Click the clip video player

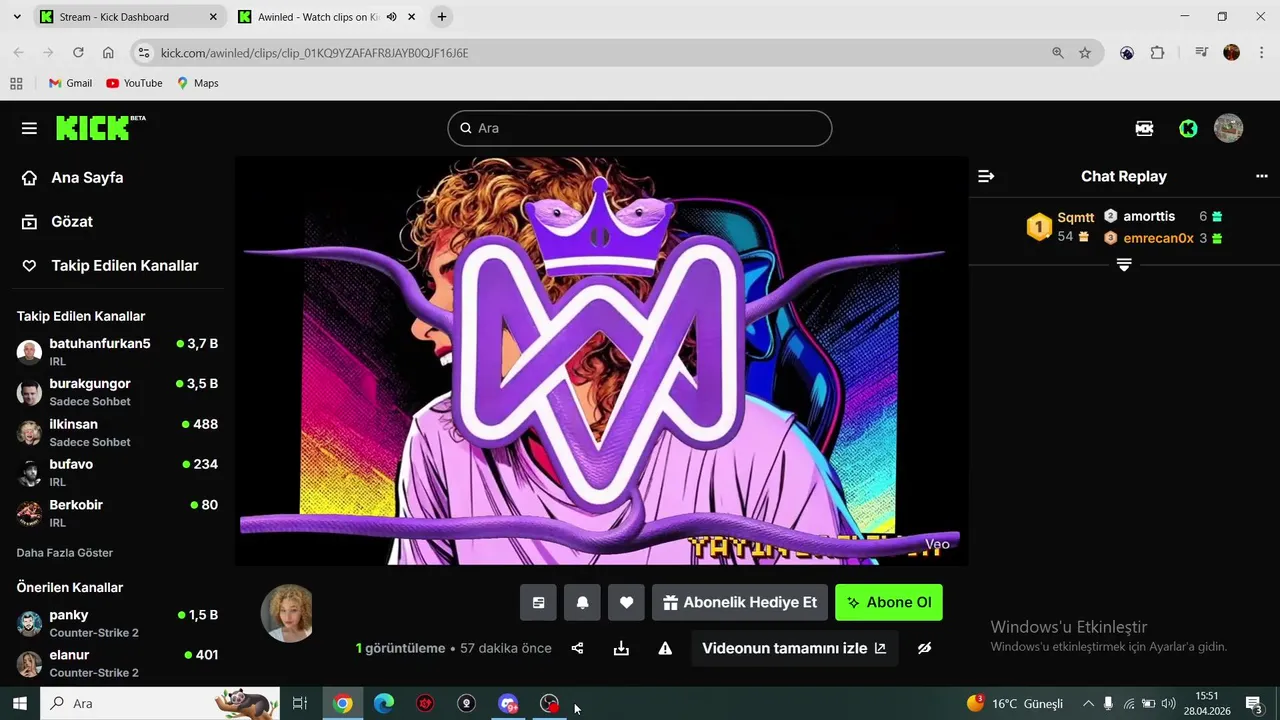[601, 361]
